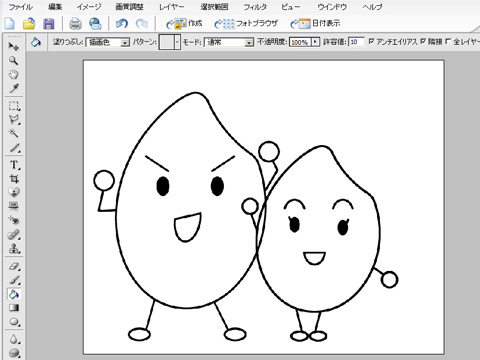Select the bandage Healing Brush tool
480x360 pixels.
(x=13, y=235)
